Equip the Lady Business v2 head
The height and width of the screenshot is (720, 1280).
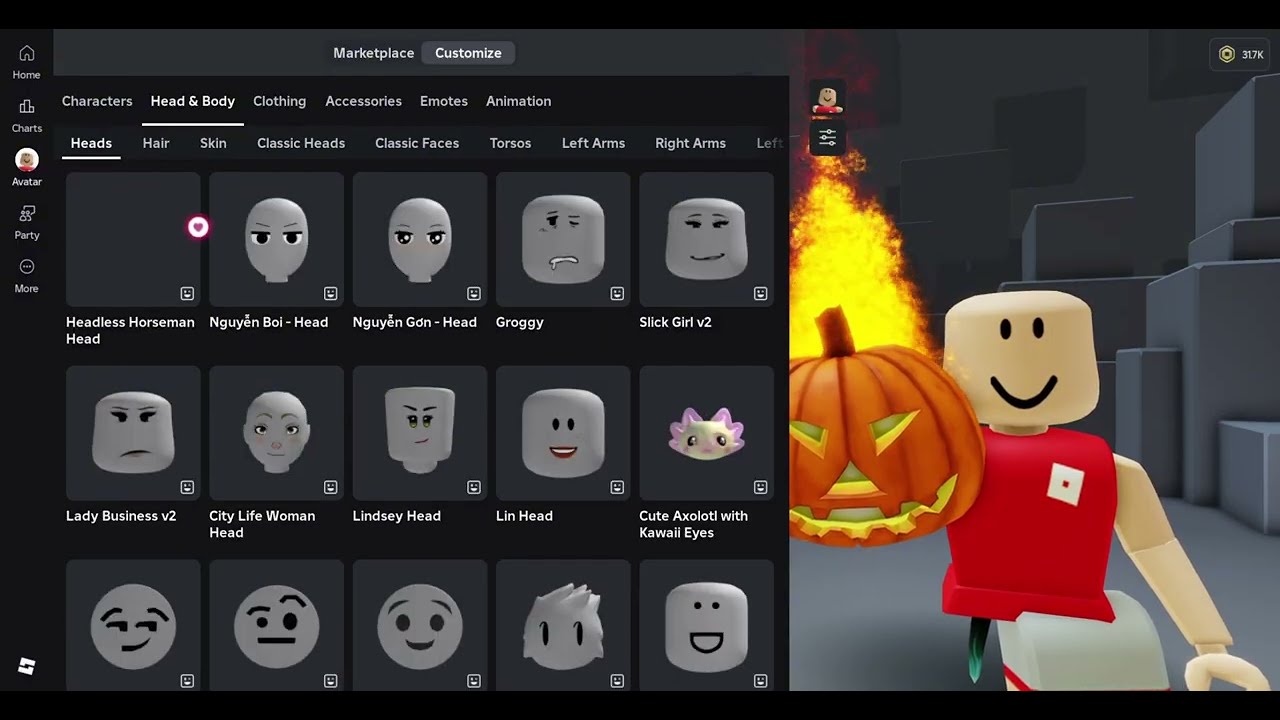pos(133,433)
